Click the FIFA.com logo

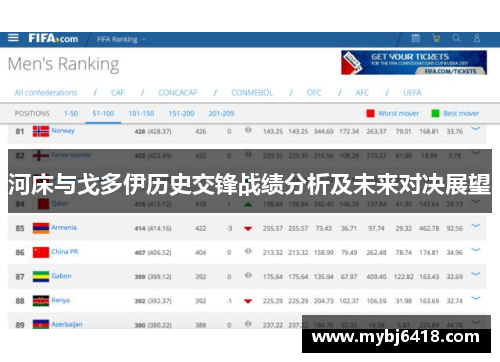(x=53, y=38)
